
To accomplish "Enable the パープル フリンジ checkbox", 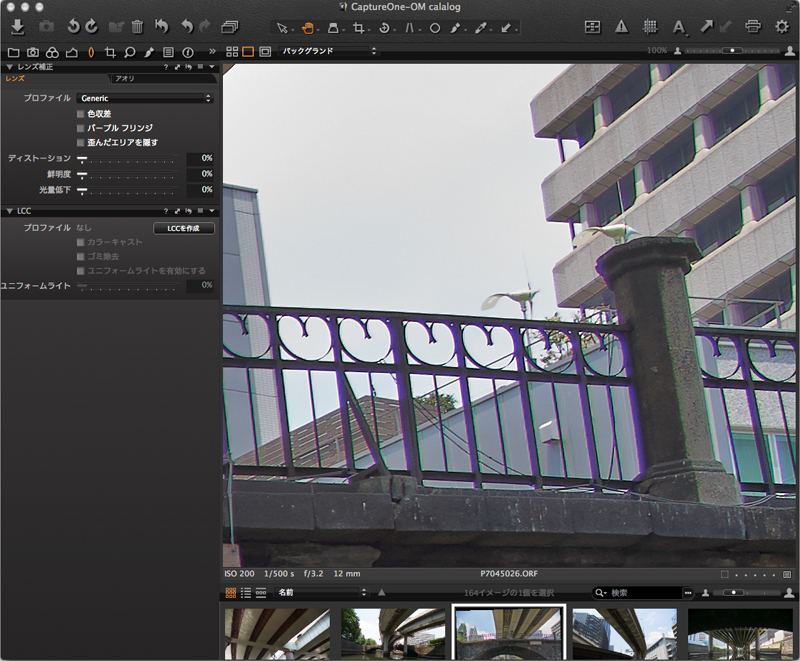I will pyautogui.click(x=81, y=128).
